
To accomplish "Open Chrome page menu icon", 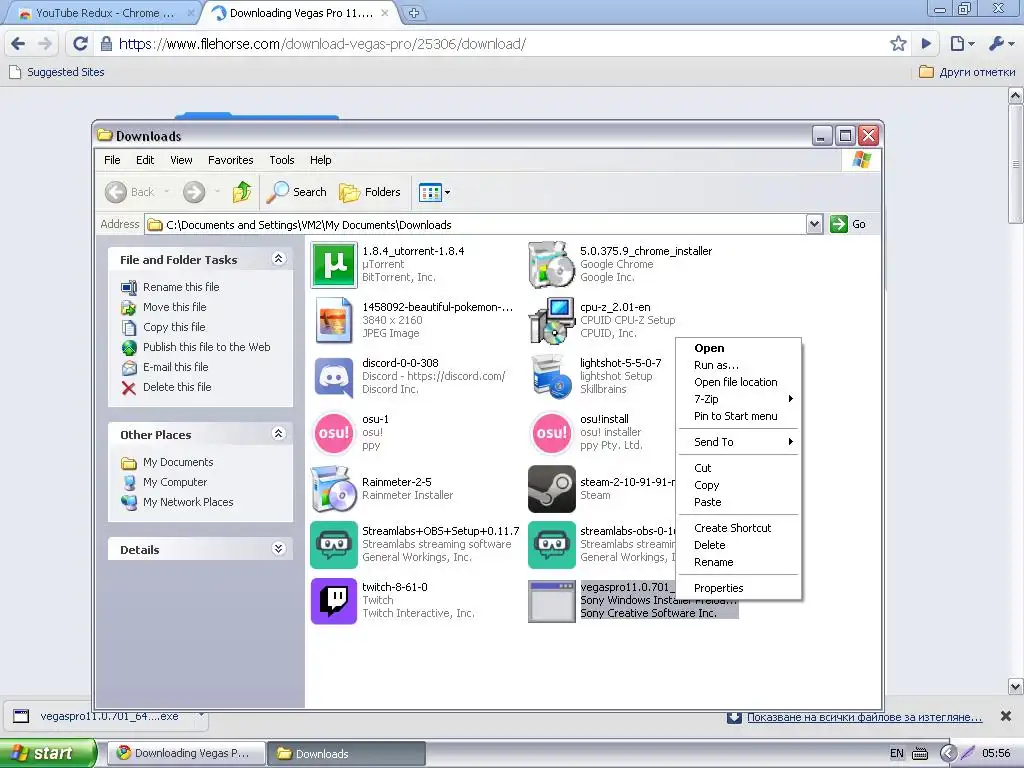I will click(x=962, y=44).
